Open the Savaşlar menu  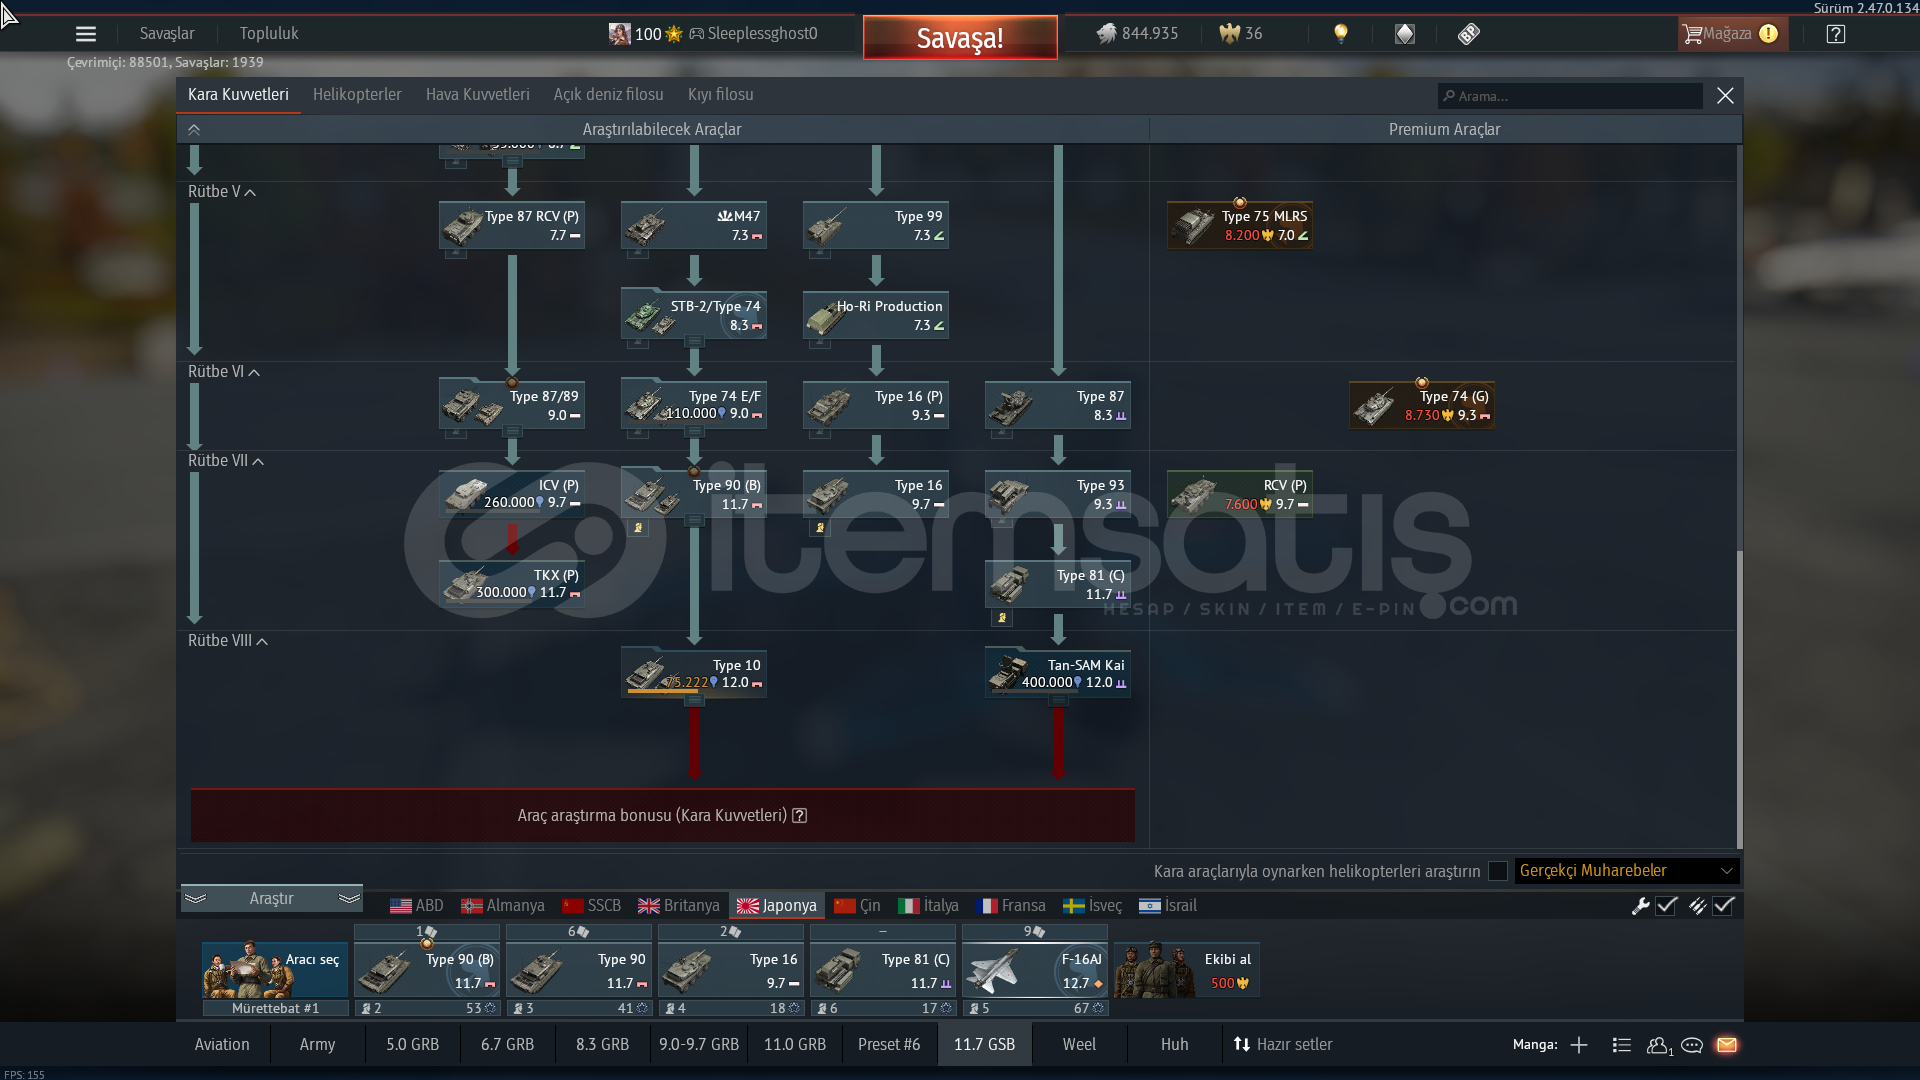point(167,34)
